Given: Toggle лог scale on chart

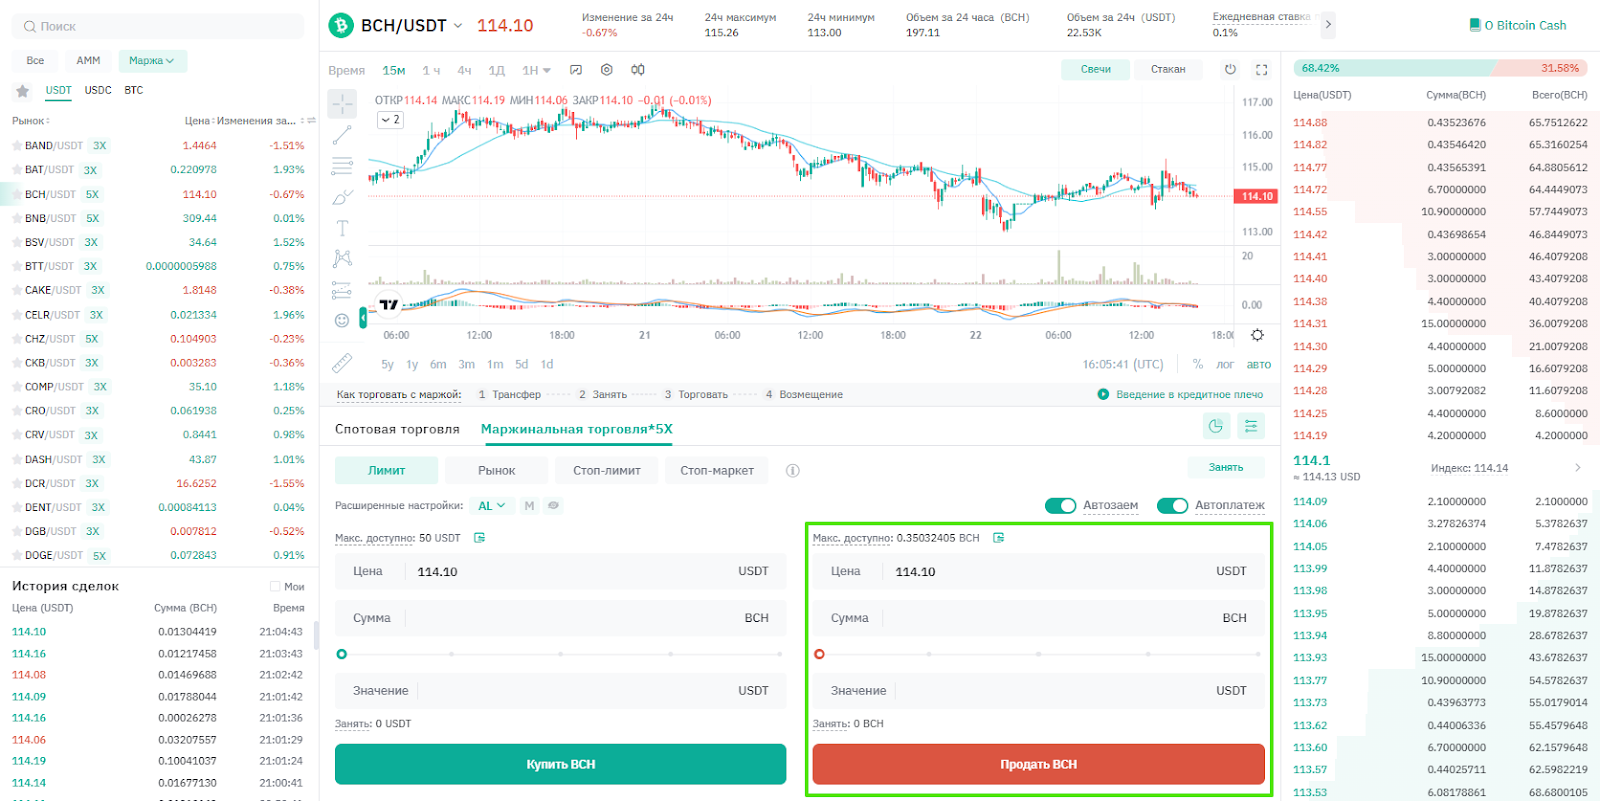Looking at the screenshot, I should click(1225, 364).
